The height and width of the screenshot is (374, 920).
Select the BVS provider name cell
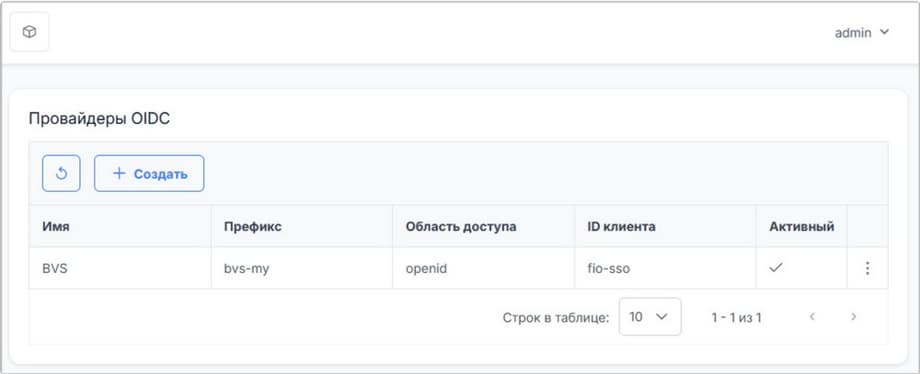120,269
